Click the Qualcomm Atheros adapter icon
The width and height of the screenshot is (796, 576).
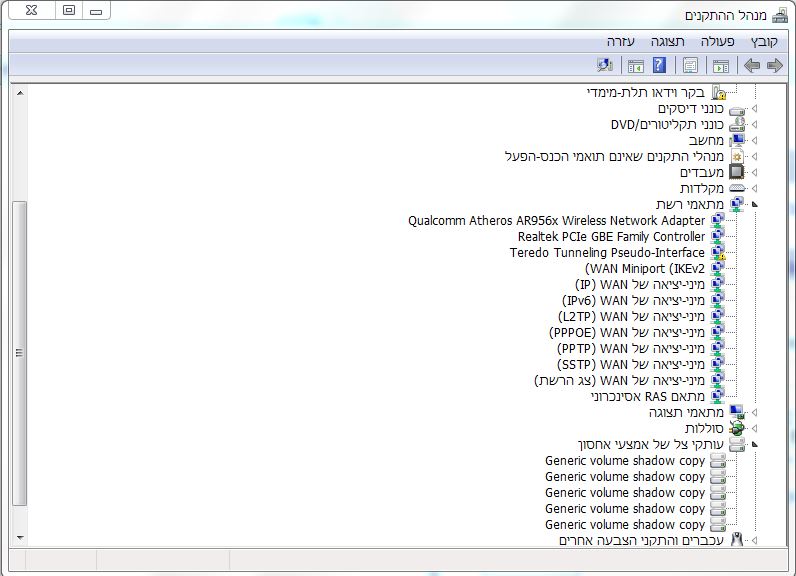click(x=717, y=220)
